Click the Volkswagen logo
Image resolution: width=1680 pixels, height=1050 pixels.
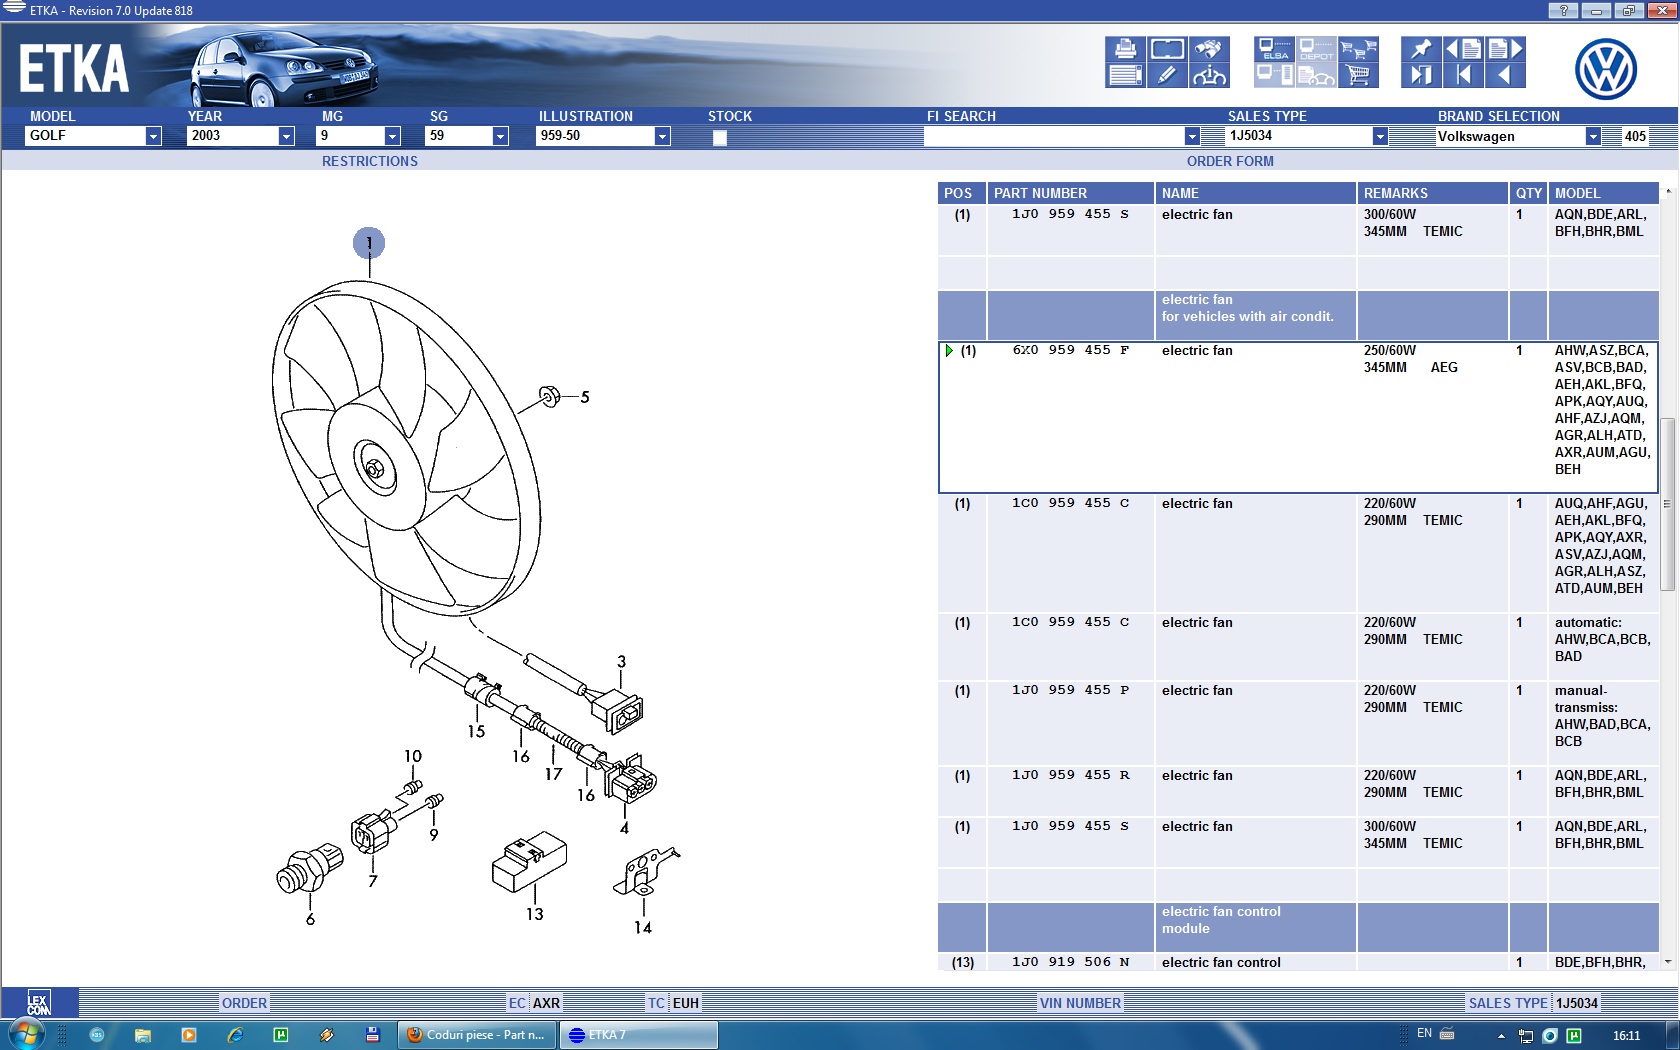1606,69
